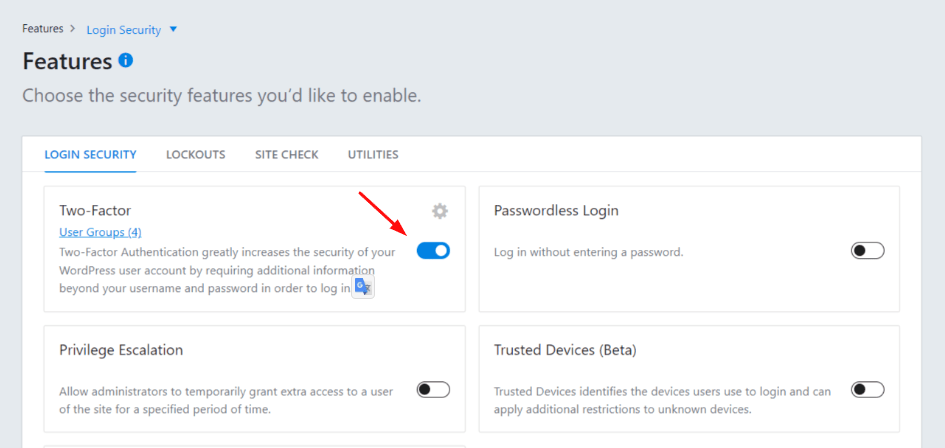Click the Passwordless Login card title

pyautogui.click(x=556, y=210)
